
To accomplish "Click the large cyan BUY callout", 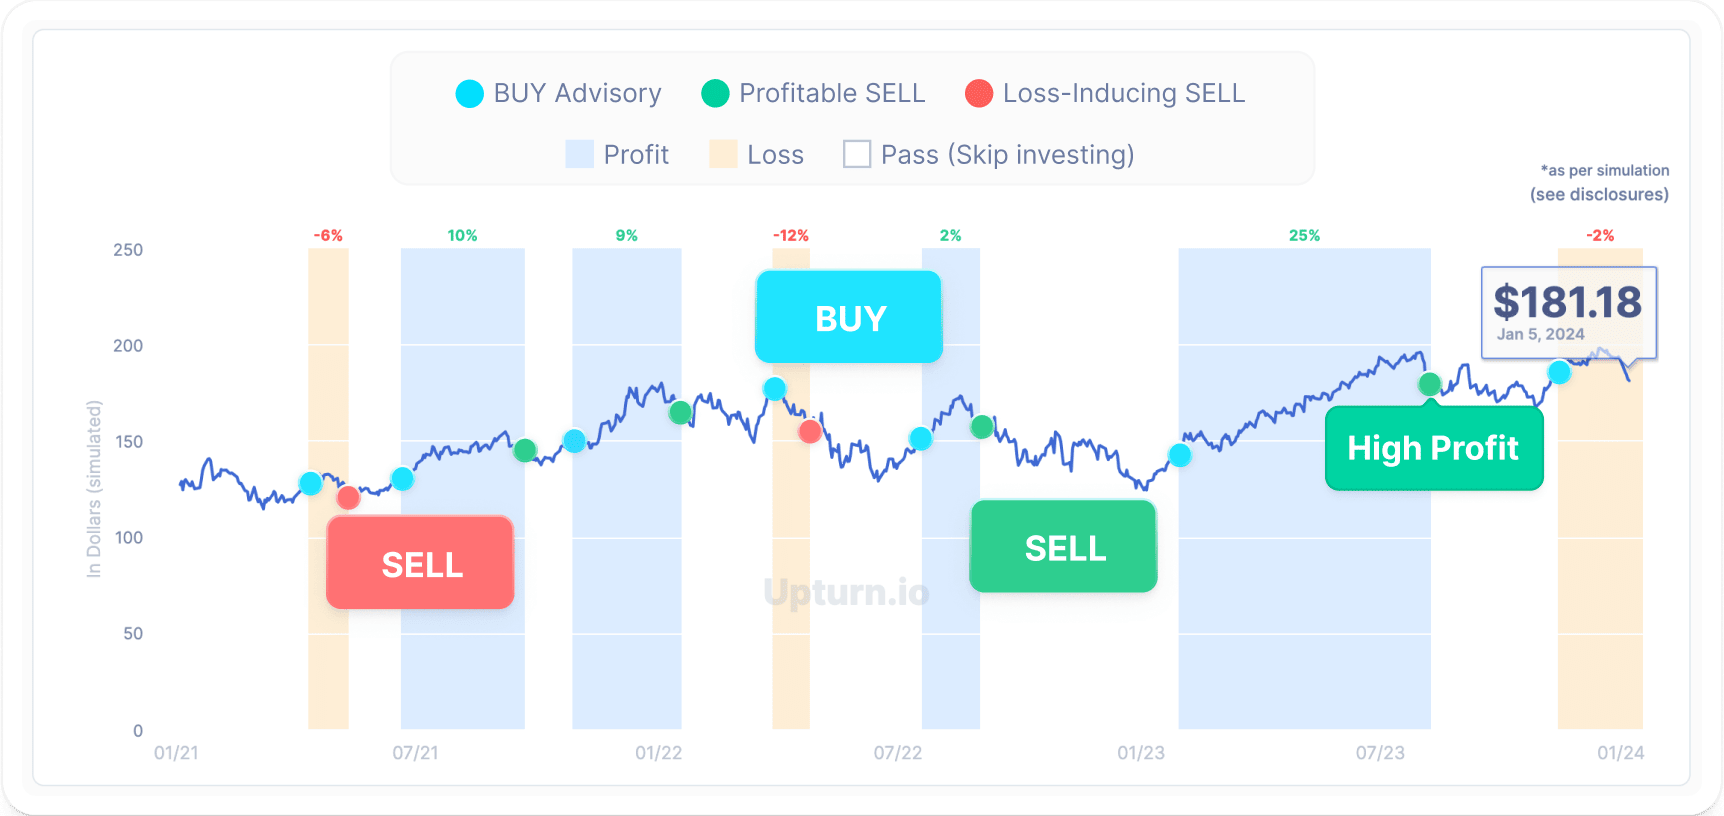I will pos(849,317).
